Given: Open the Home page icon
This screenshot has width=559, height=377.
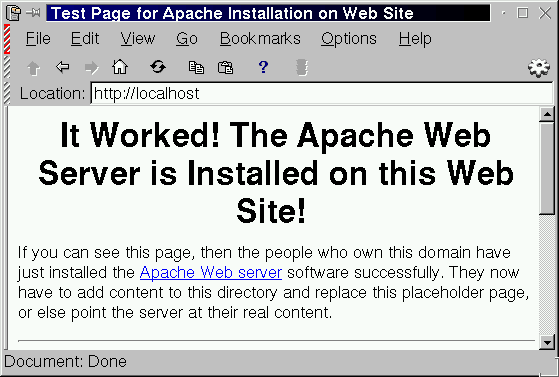Looking at the screenshot, I should pyautogui.click(x=120, y=67).
